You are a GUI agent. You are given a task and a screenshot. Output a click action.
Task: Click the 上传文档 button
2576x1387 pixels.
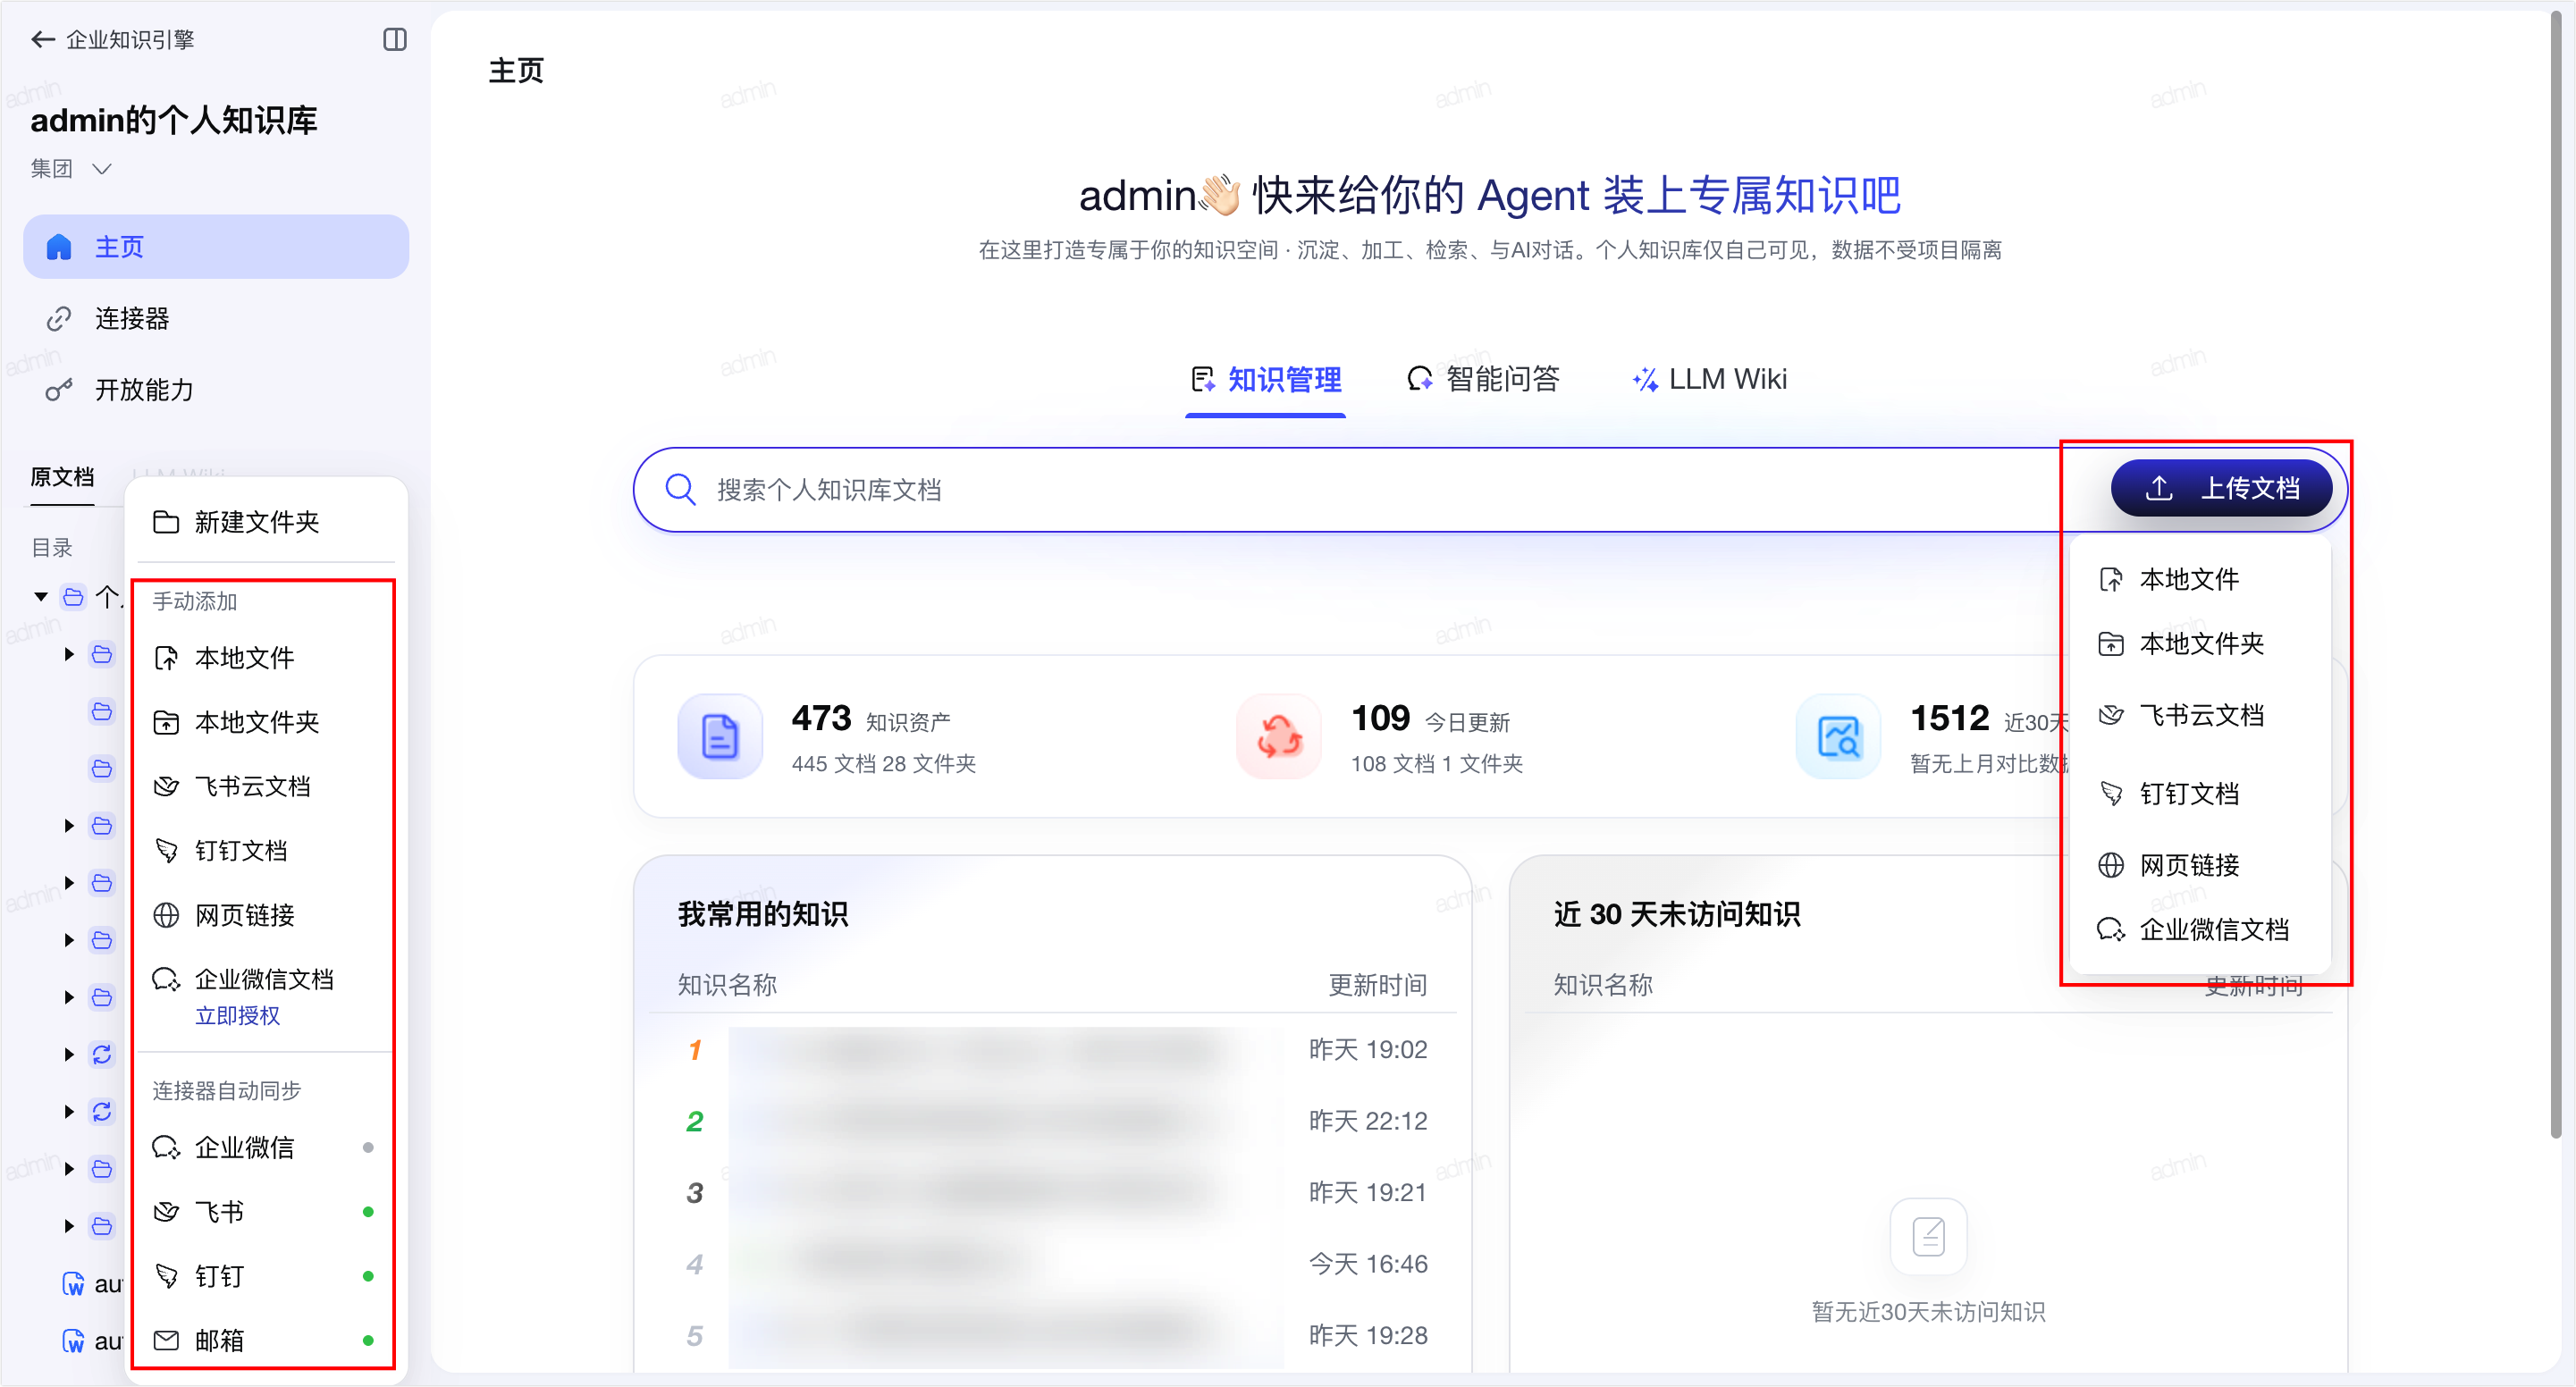click(2221, 488)
